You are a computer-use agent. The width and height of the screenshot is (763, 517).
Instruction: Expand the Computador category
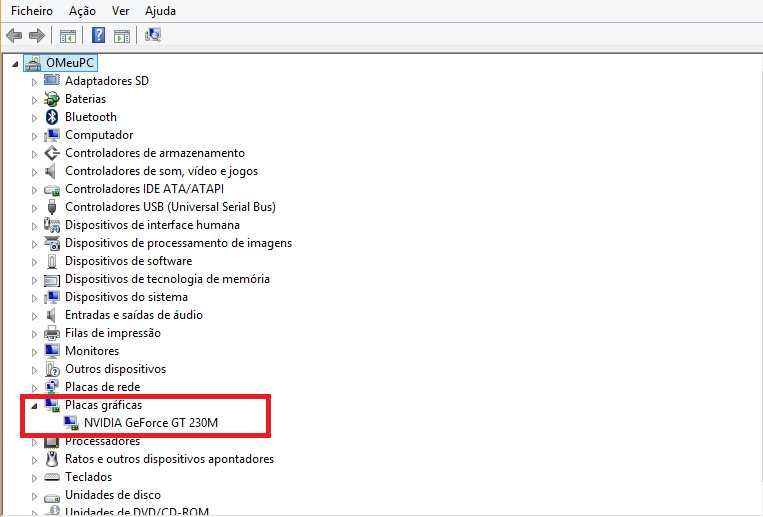(x=34, y=136)
